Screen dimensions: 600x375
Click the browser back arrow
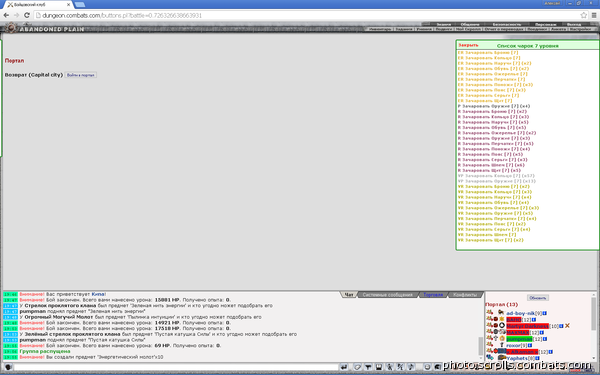pyautogui.click(x=6, y=15)
